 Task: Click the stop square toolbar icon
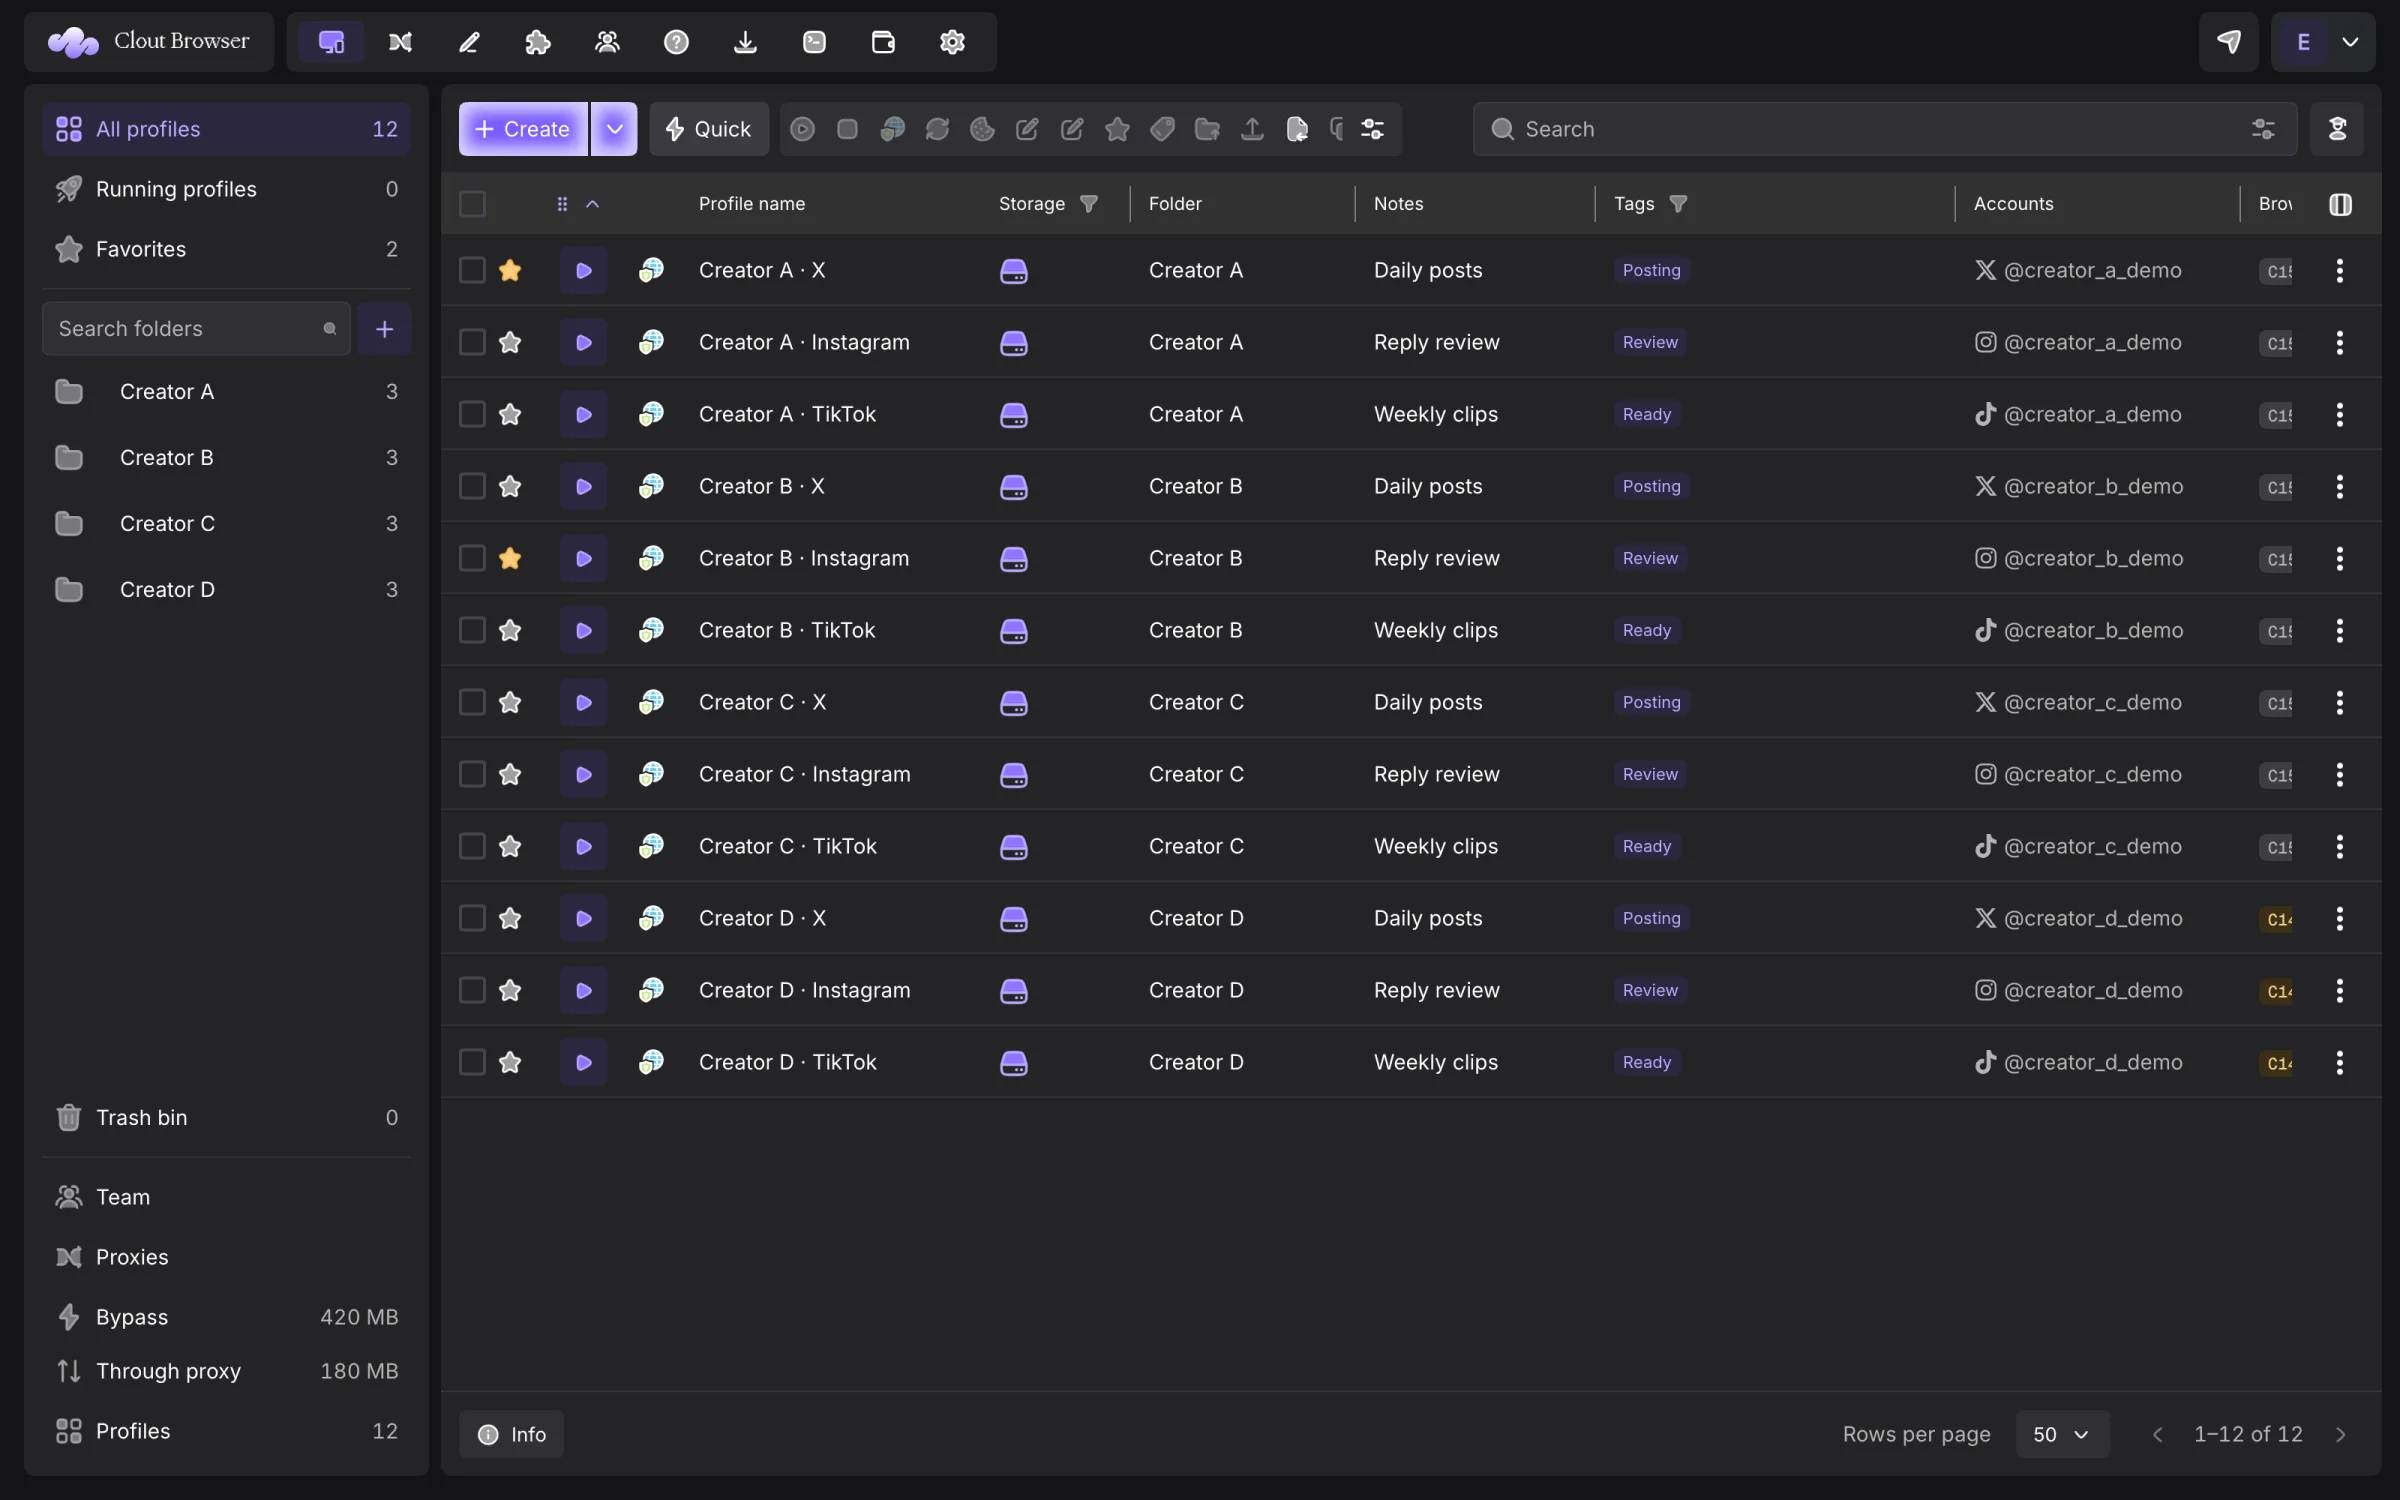point(847,129)
